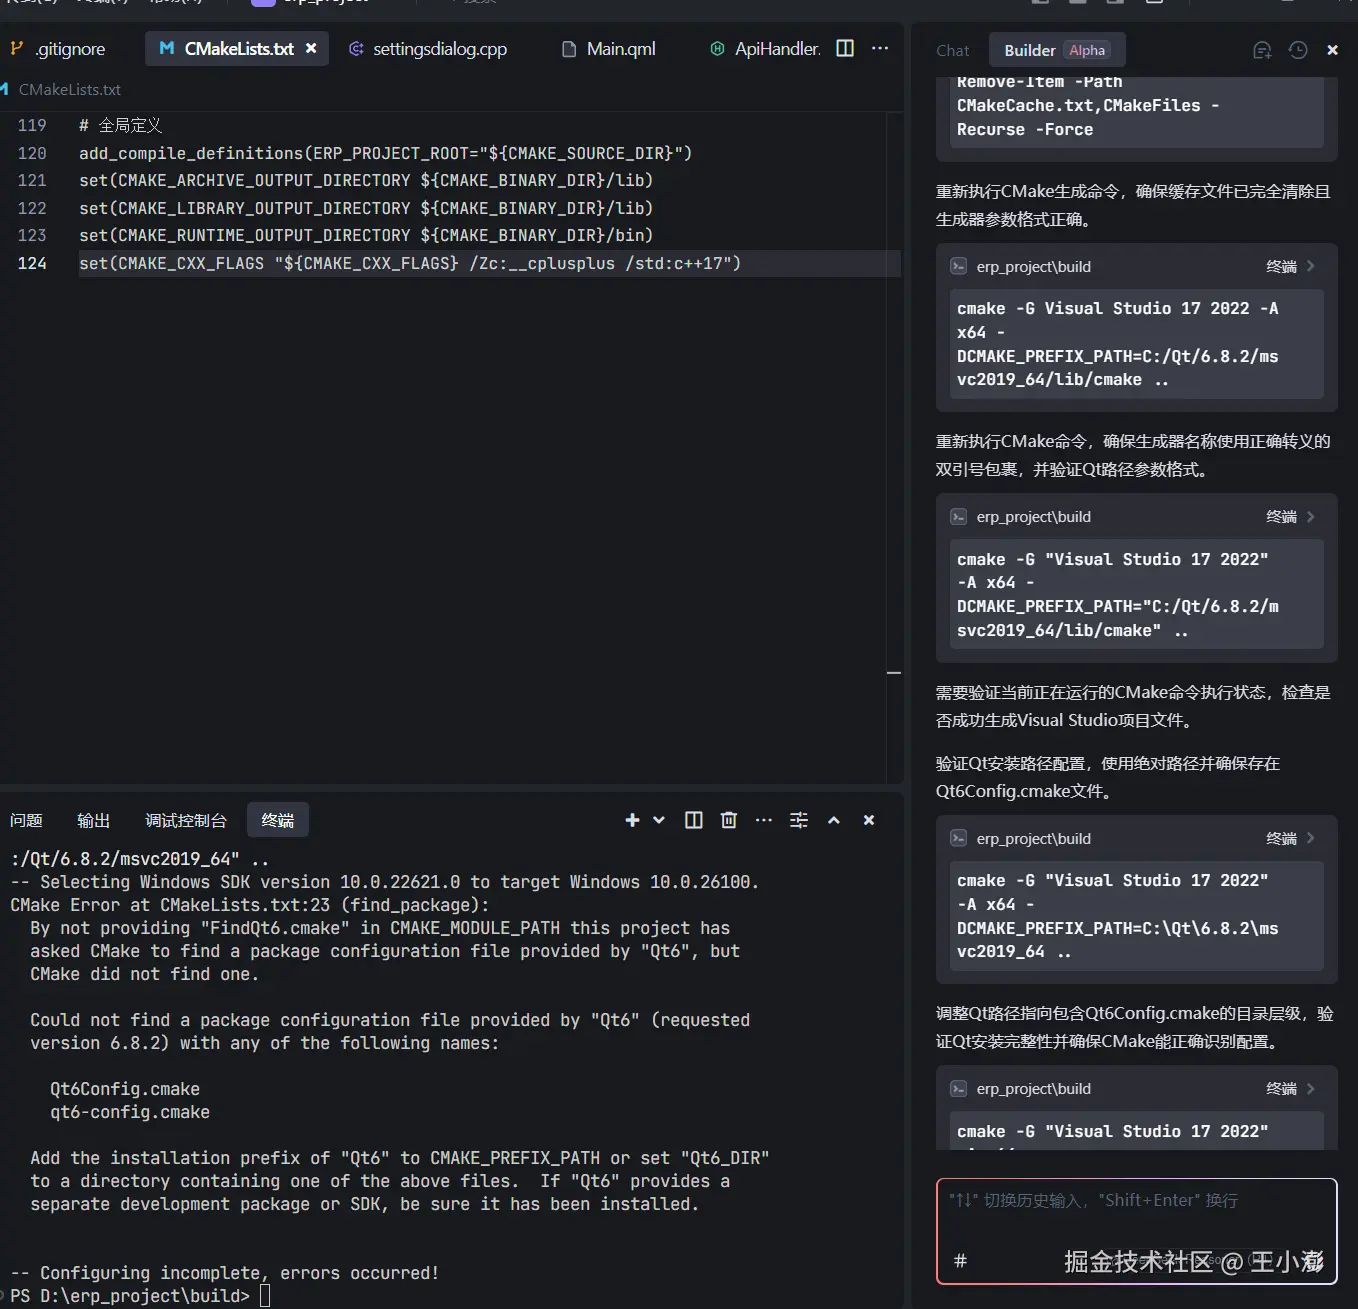Close the CMakeLists.txt tab
Image resolution: width=1358 pixels, height=1309 pixels.
311,48
